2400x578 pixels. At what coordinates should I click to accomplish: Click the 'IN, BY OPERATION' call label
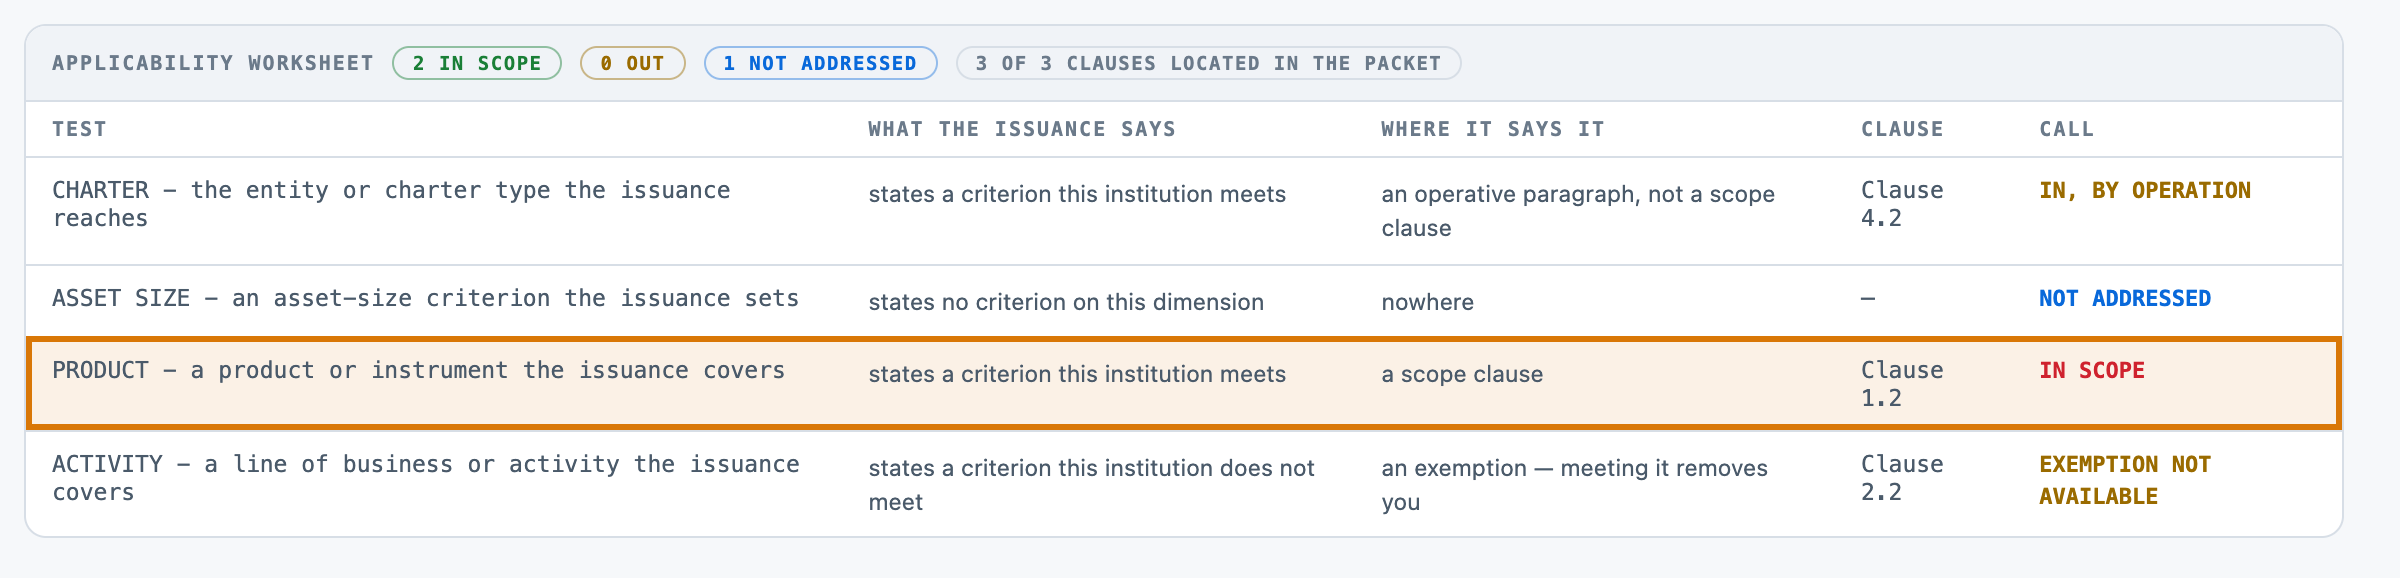2145,190
